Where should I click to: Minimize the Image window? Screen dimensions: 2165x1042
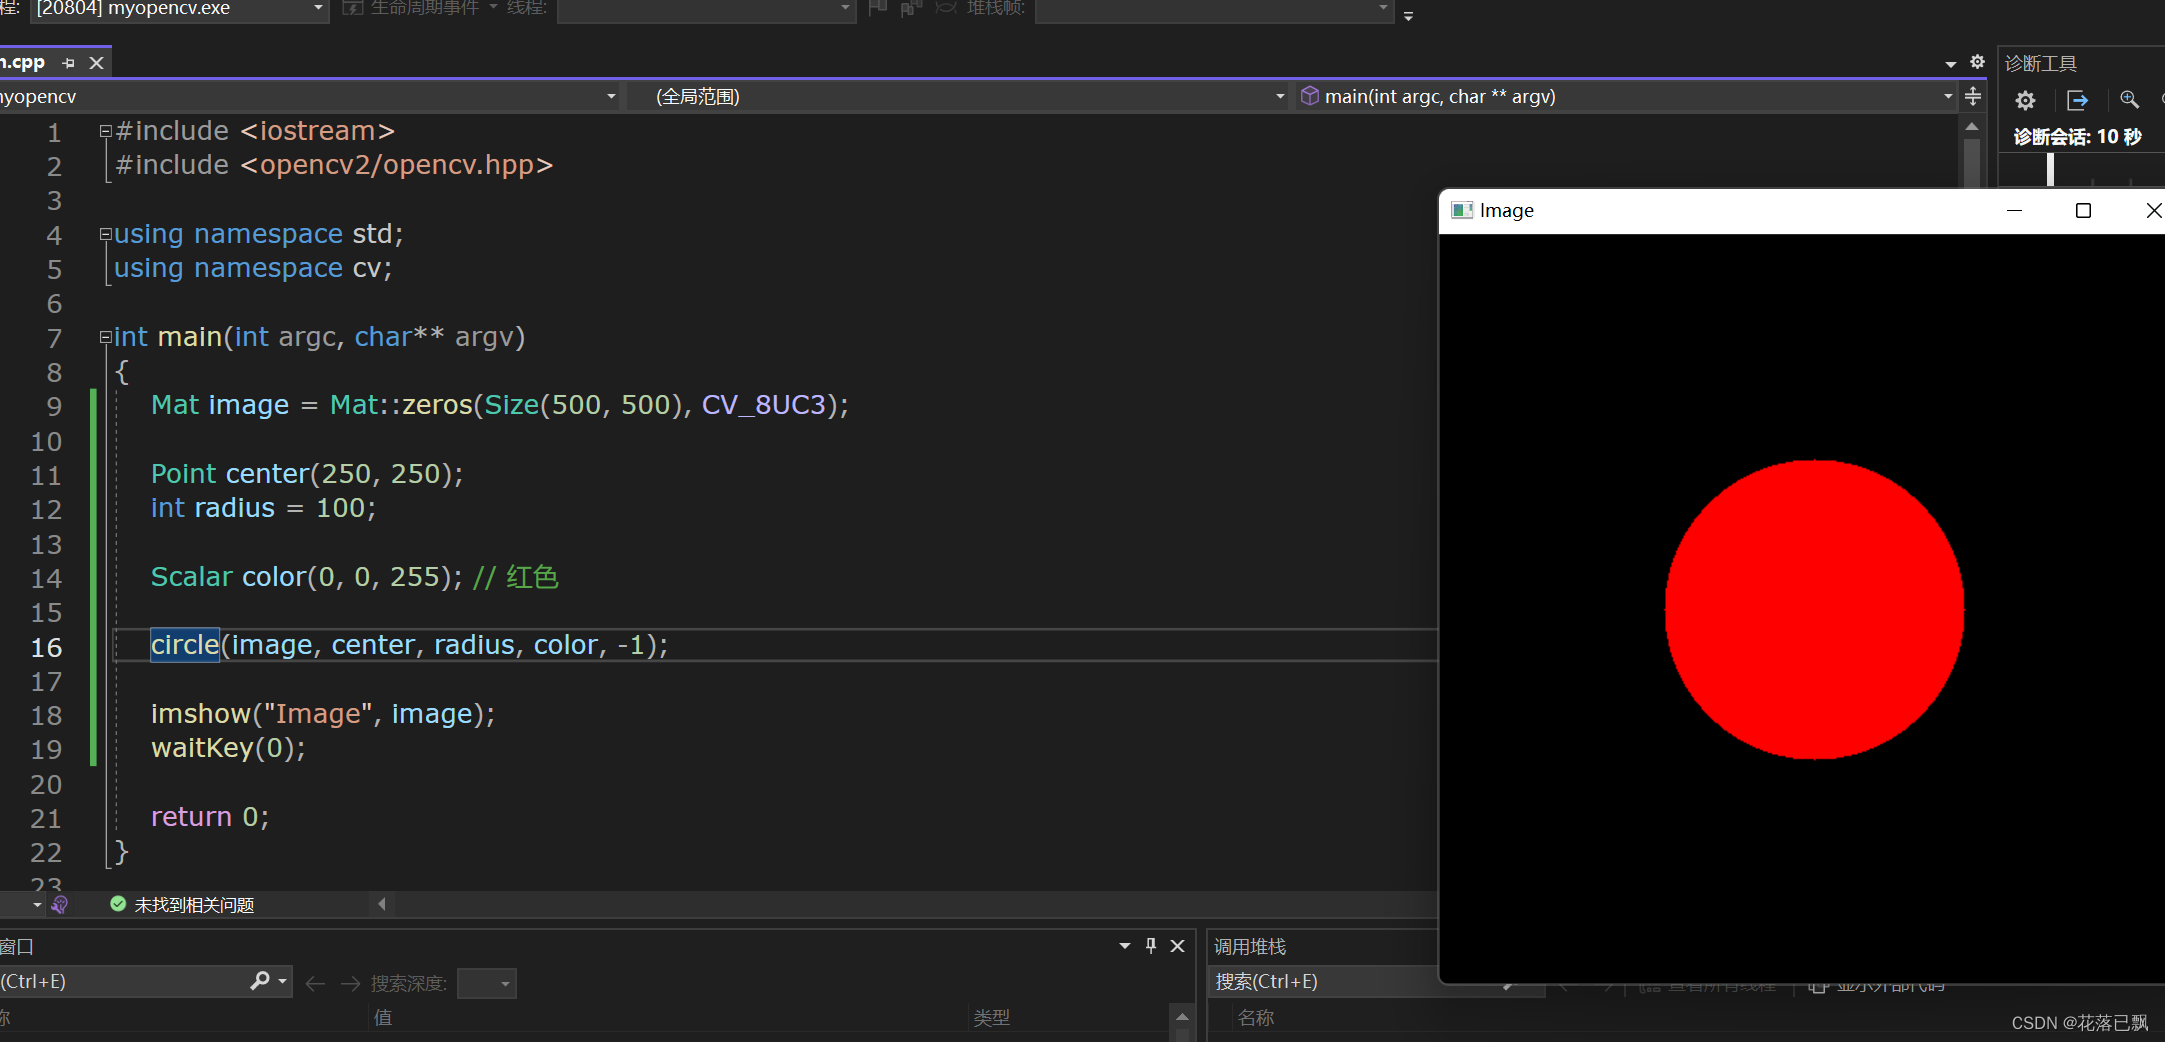[2014, 210]
